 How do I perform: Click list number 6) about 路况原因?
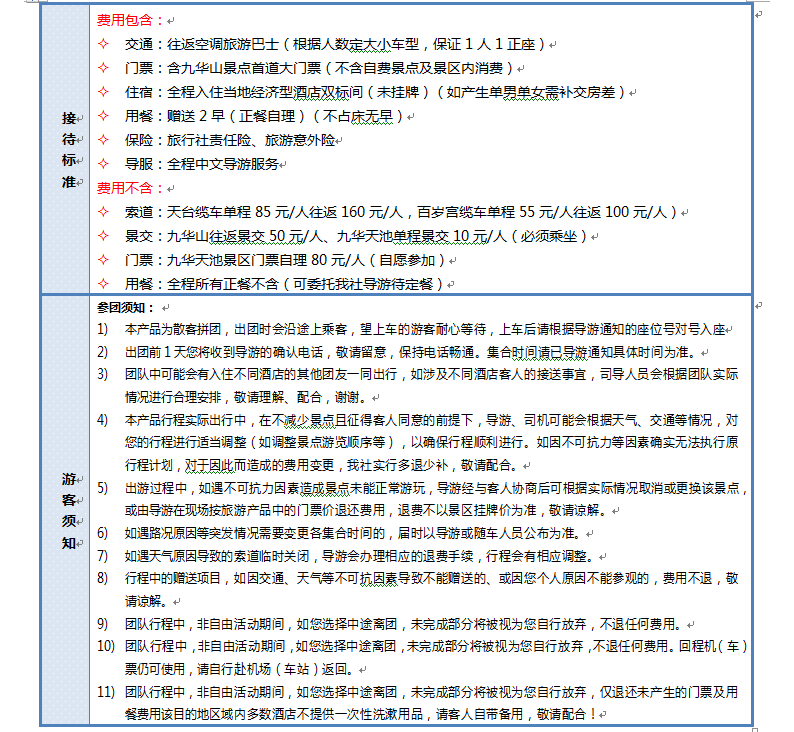[x=102, y=533]
